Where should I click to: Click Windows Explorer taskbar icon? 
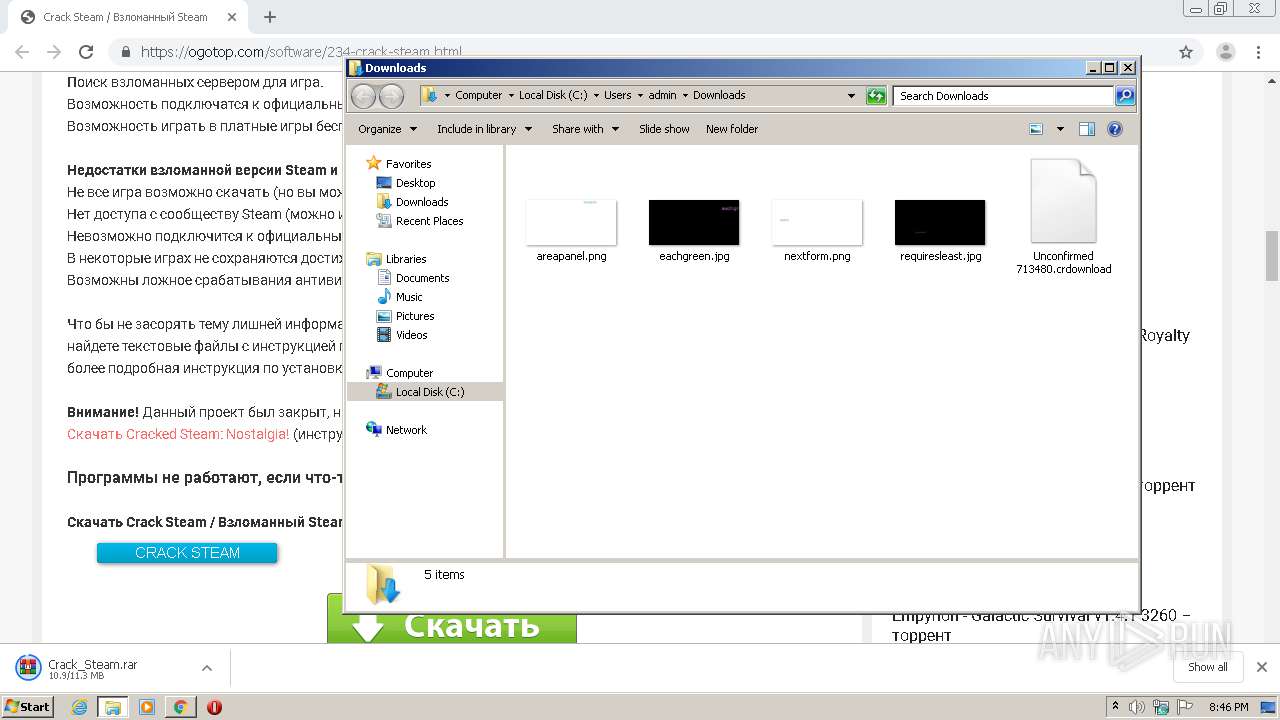click(x=113, y=707)
